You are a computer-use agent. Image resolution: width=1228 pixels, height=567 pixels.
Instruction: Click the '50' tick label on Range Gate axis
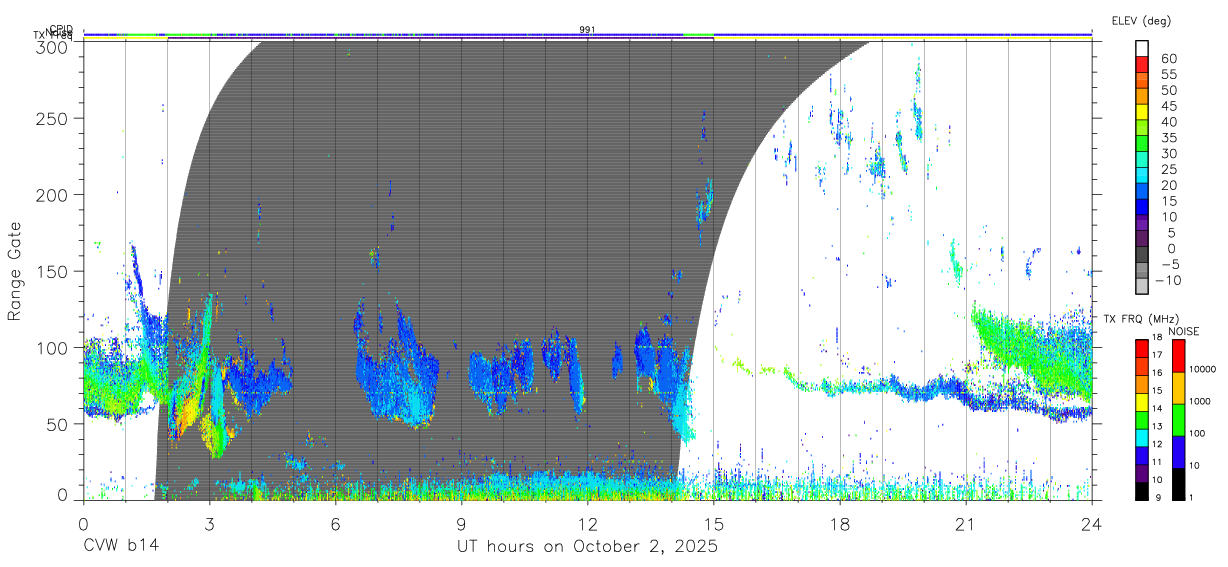[x=58, y=424]
